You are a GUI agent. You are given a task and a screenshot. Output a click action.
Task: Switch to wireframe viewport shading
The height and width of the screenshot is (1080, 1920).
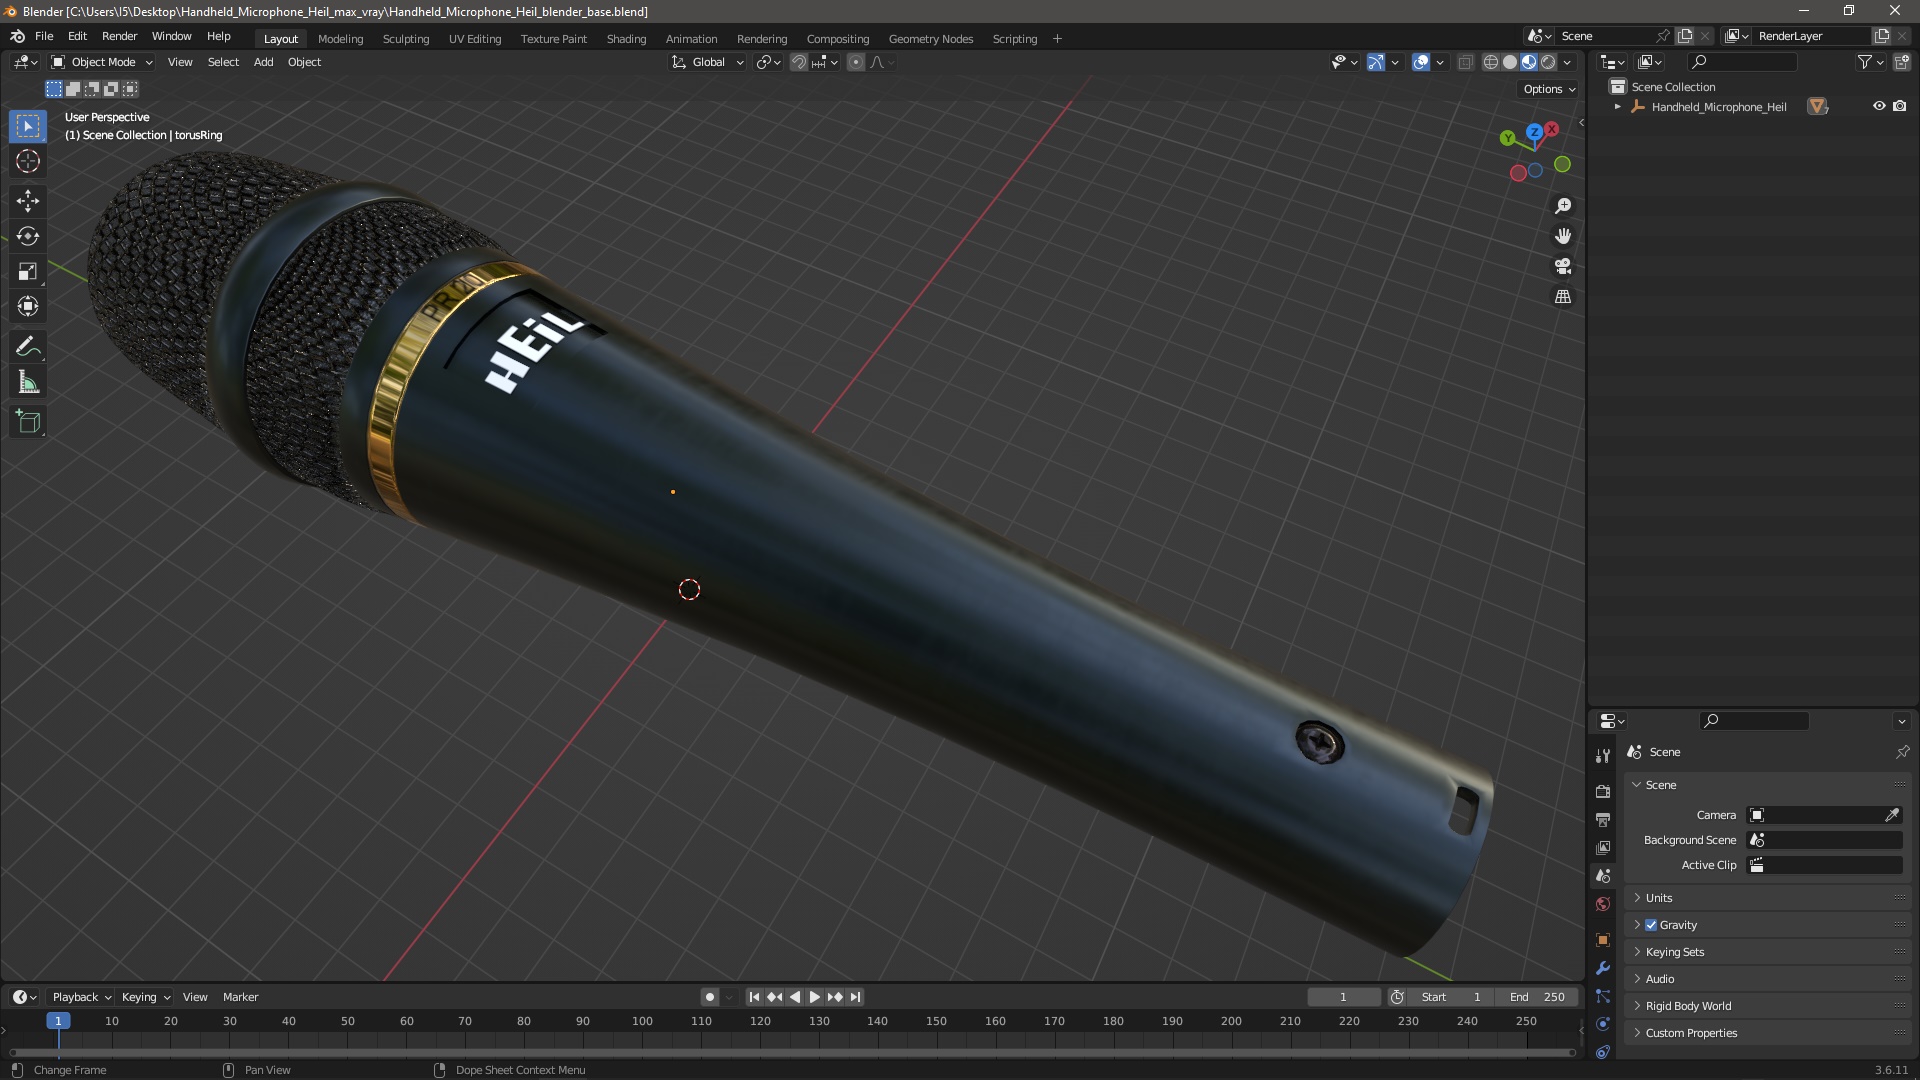[x=1490, y=62]
